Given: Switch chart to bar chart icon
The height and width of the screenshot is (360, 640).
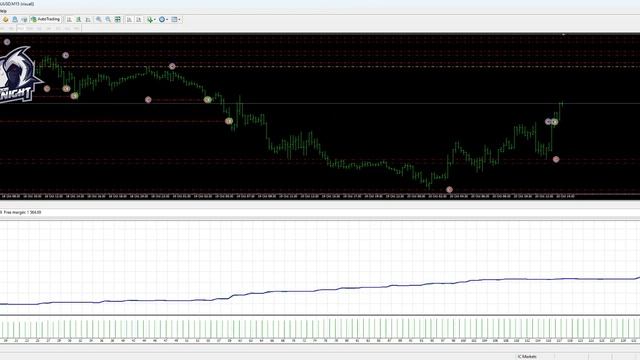Looking at the screenshot, I should coord(69,19).
